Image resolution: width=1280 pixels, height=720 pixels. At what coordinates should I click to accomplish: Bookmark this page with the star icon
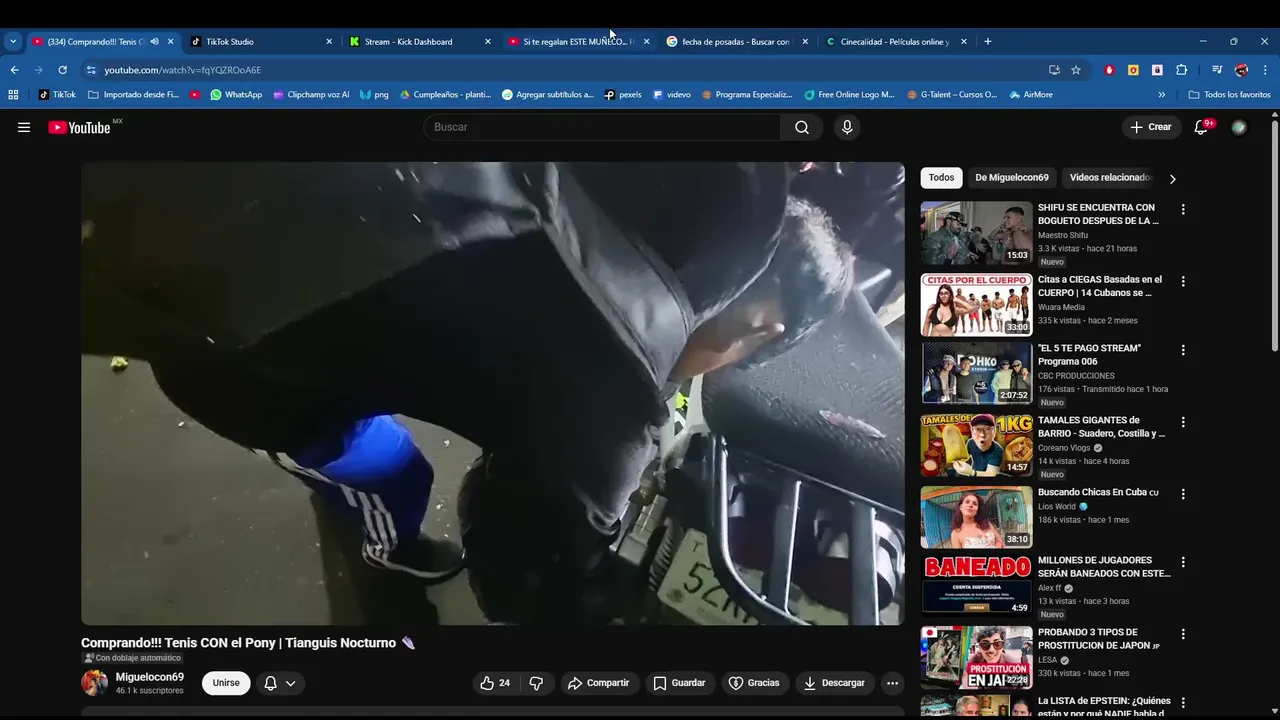1076,70
